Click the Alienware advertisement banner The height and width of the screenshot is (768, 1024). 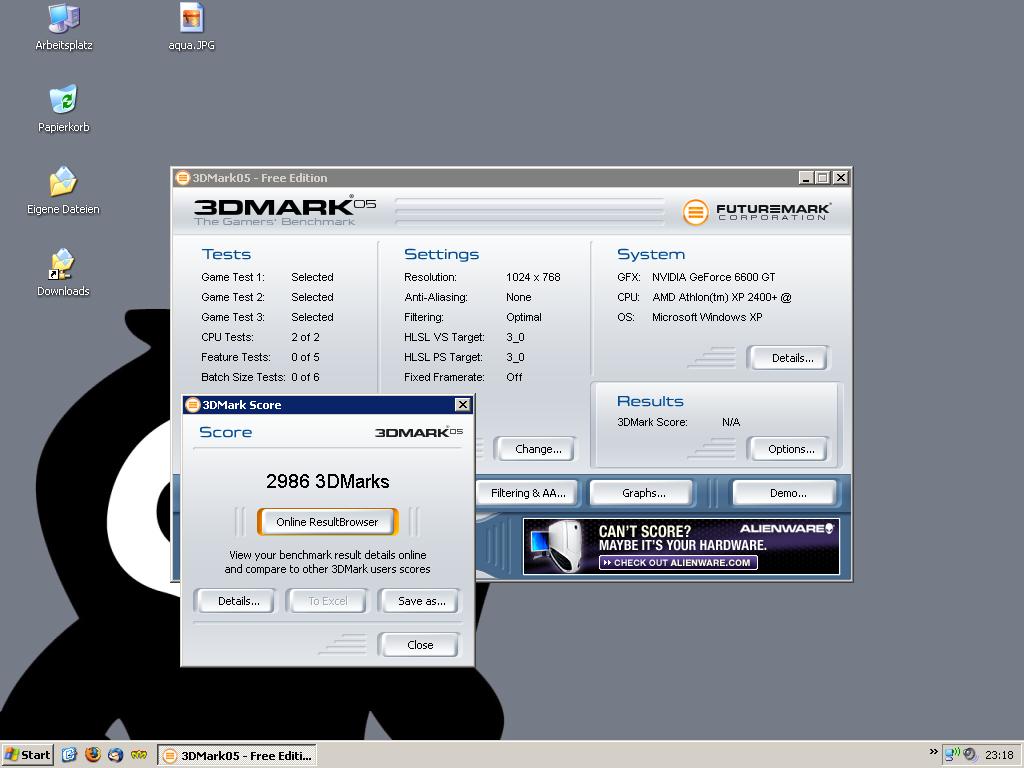[681, 546]
